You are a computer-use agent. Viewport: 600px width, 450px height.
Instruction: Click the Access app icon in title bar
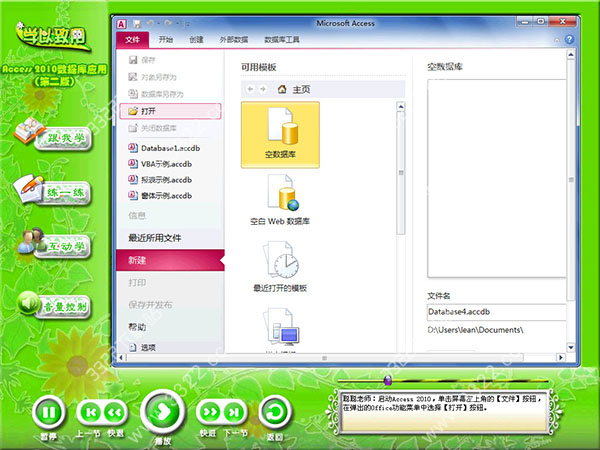point(122,24)
